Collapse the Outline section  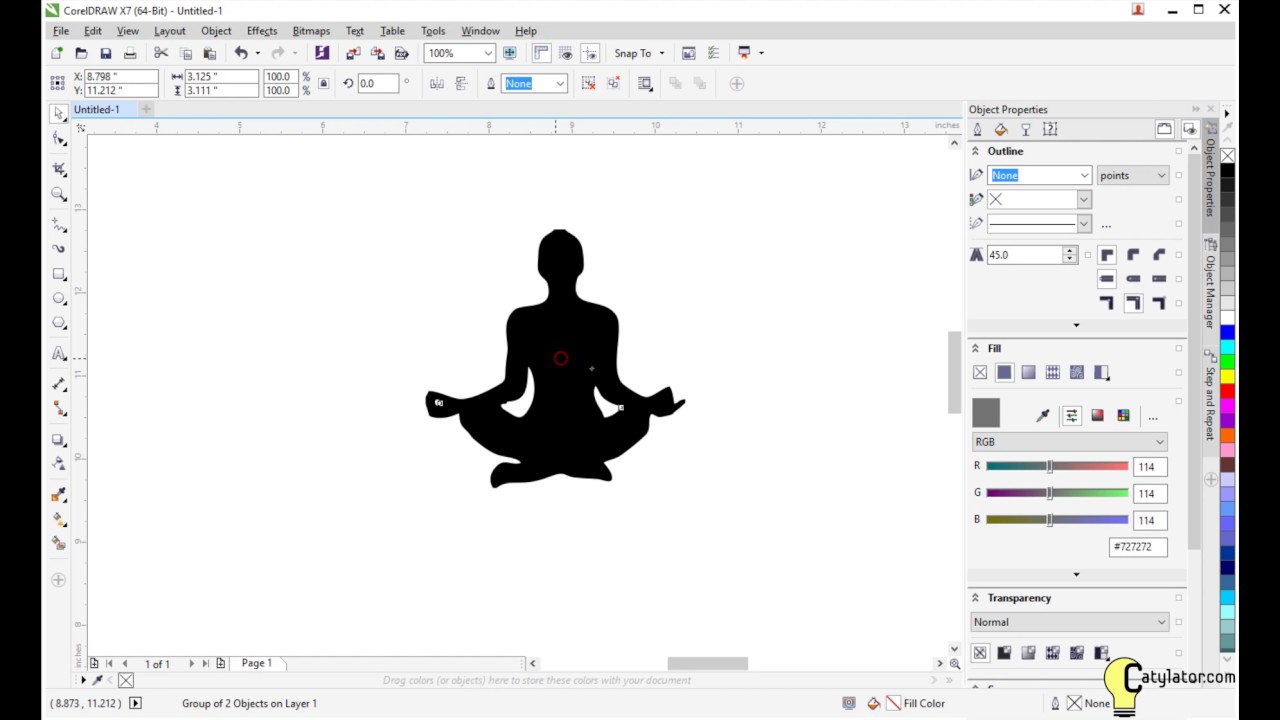[x=975, y=151]
